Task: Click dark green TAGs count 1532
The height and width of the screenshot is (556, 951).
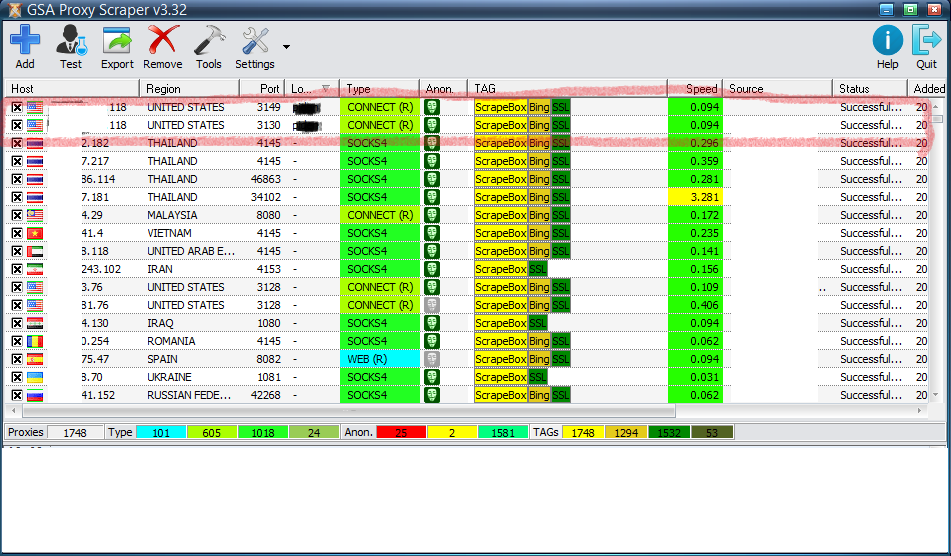Action: (x=669, y=432)
